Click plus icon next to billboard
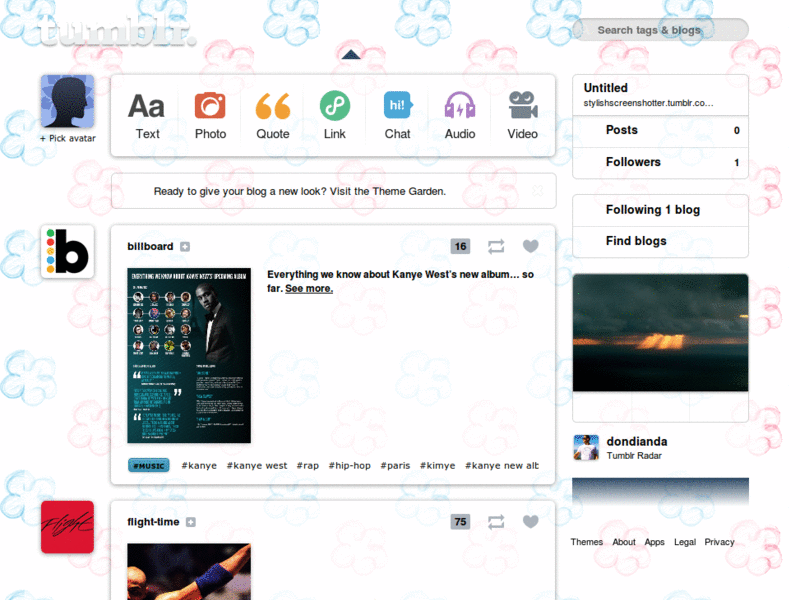 click(185, 247)
